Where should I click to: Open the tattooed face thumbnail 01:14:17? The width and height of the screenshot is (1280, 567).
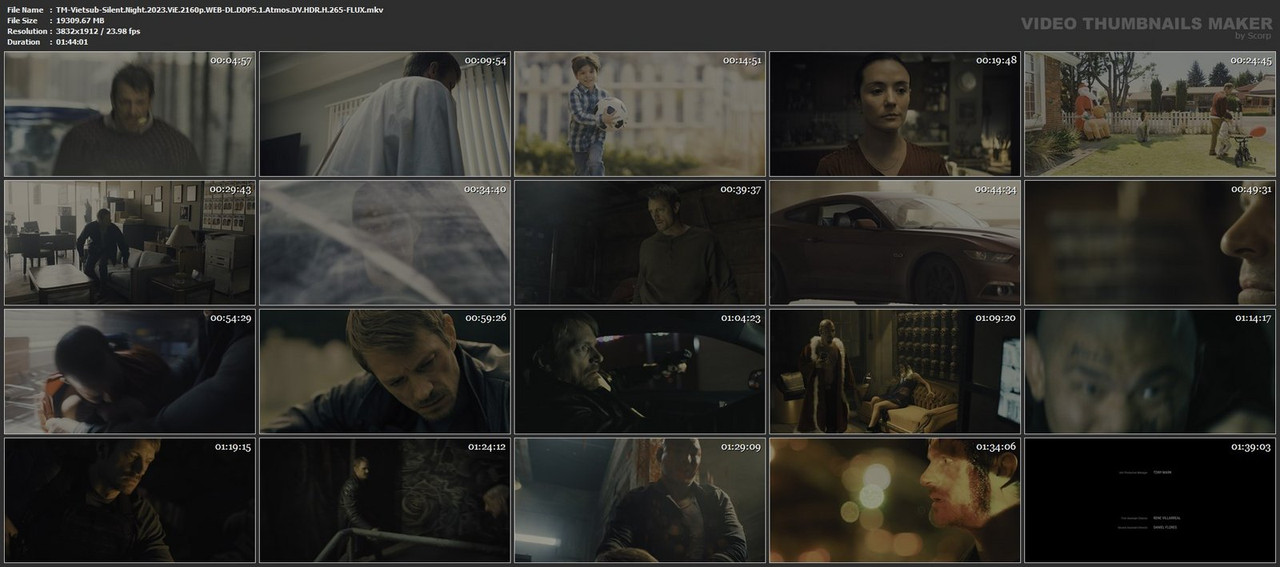click(1150, 371)
